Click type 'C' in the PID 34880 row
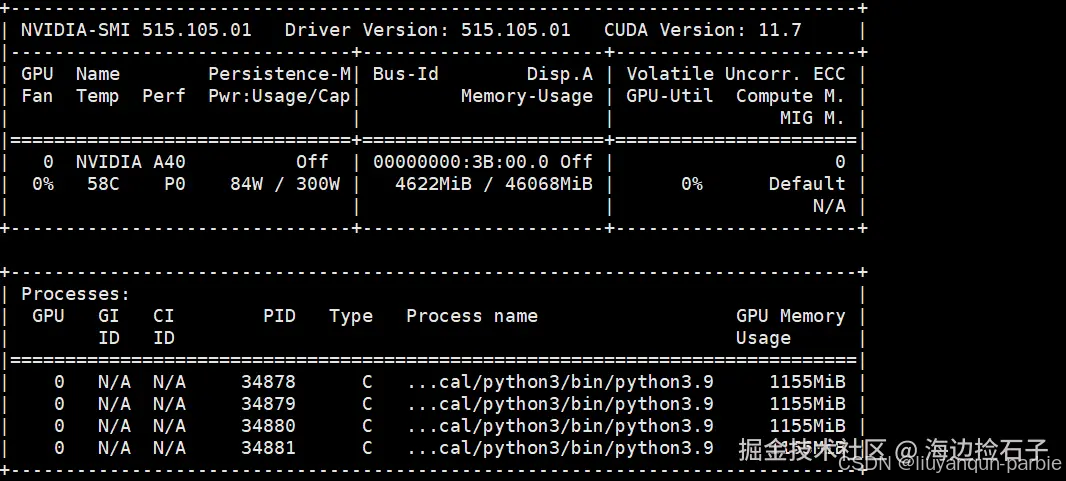 (367, 426)
